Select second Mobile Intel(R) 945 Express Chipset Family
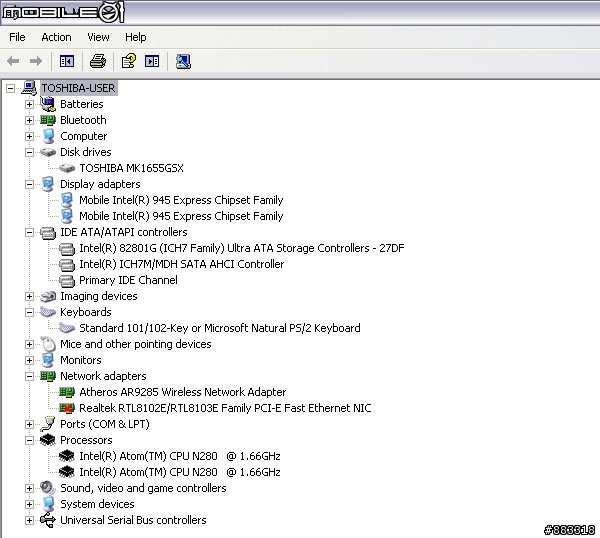The width and height of the screenshot is (600, 538). point(181,216)
